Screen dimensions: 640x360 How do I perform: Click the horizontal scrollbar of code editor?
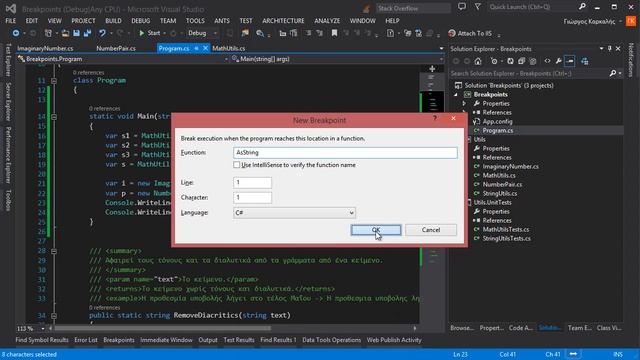[163, 328]
